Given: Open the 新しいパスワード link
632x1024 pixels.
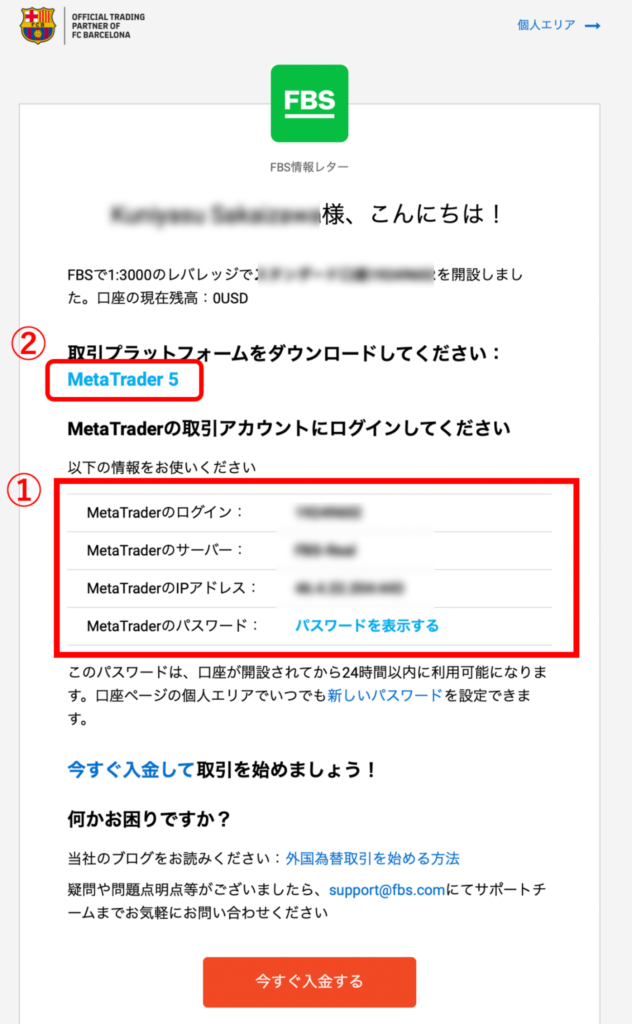Looking at the screenshot, I should 385,696.
